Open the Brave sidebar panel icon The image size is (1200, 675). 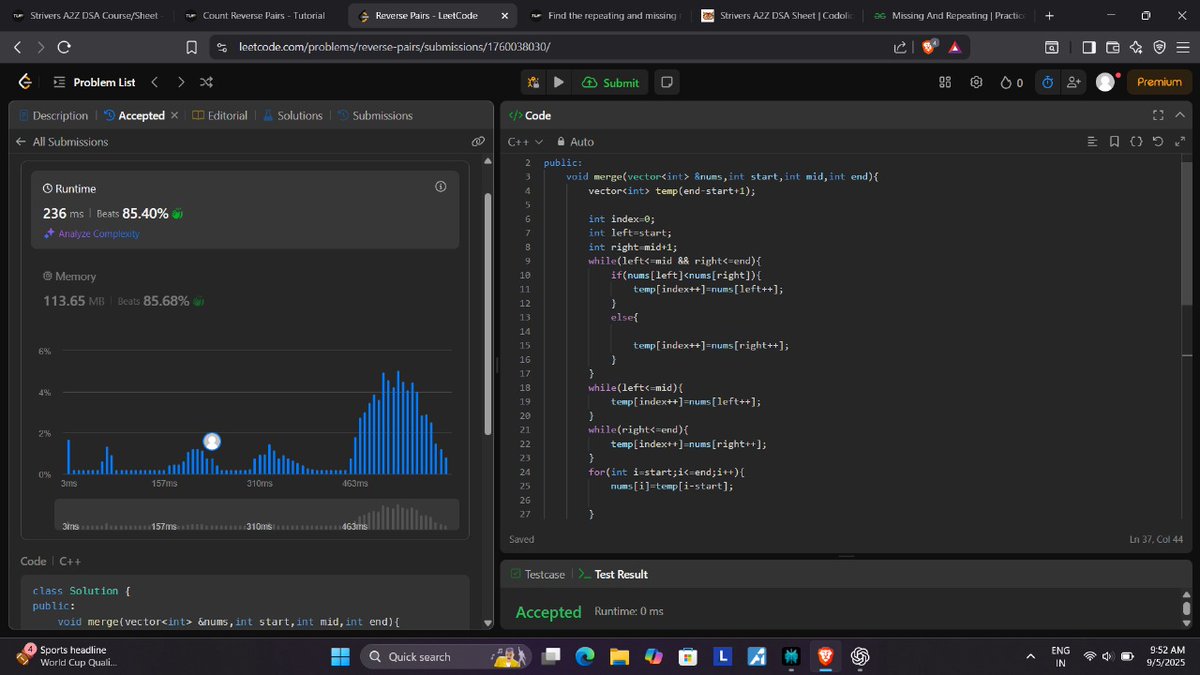[x=1088, y=47]
